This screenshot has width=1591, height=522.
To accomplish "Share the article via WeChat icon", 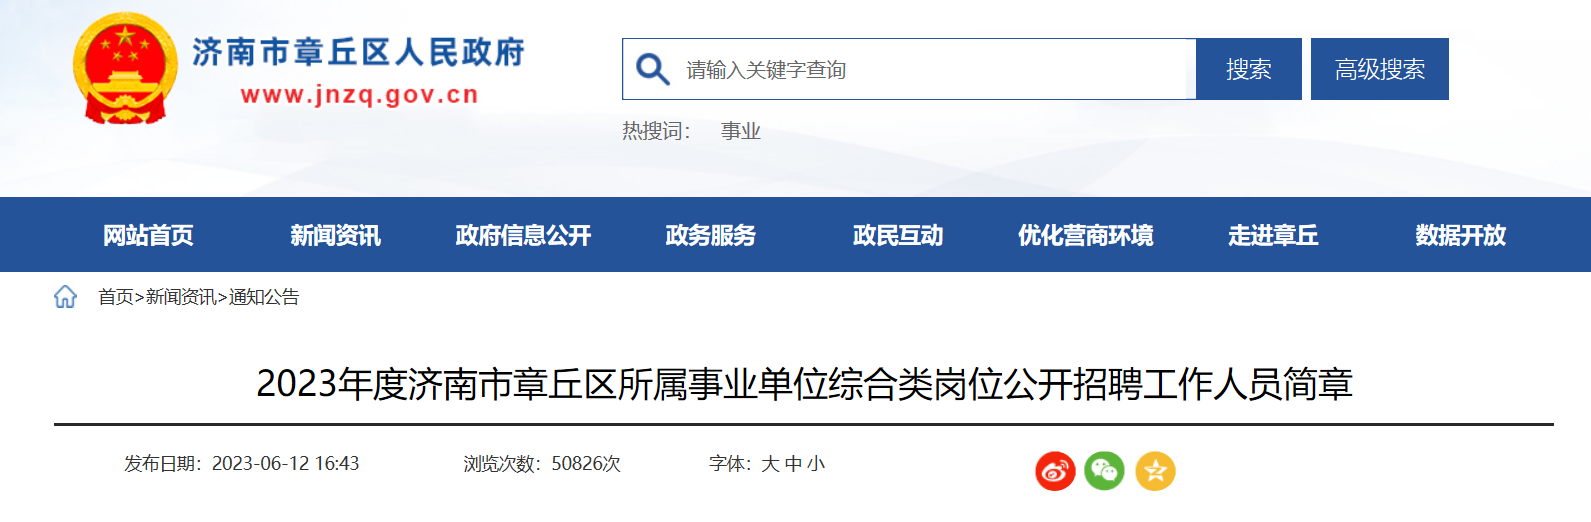I will [1105, 471].
